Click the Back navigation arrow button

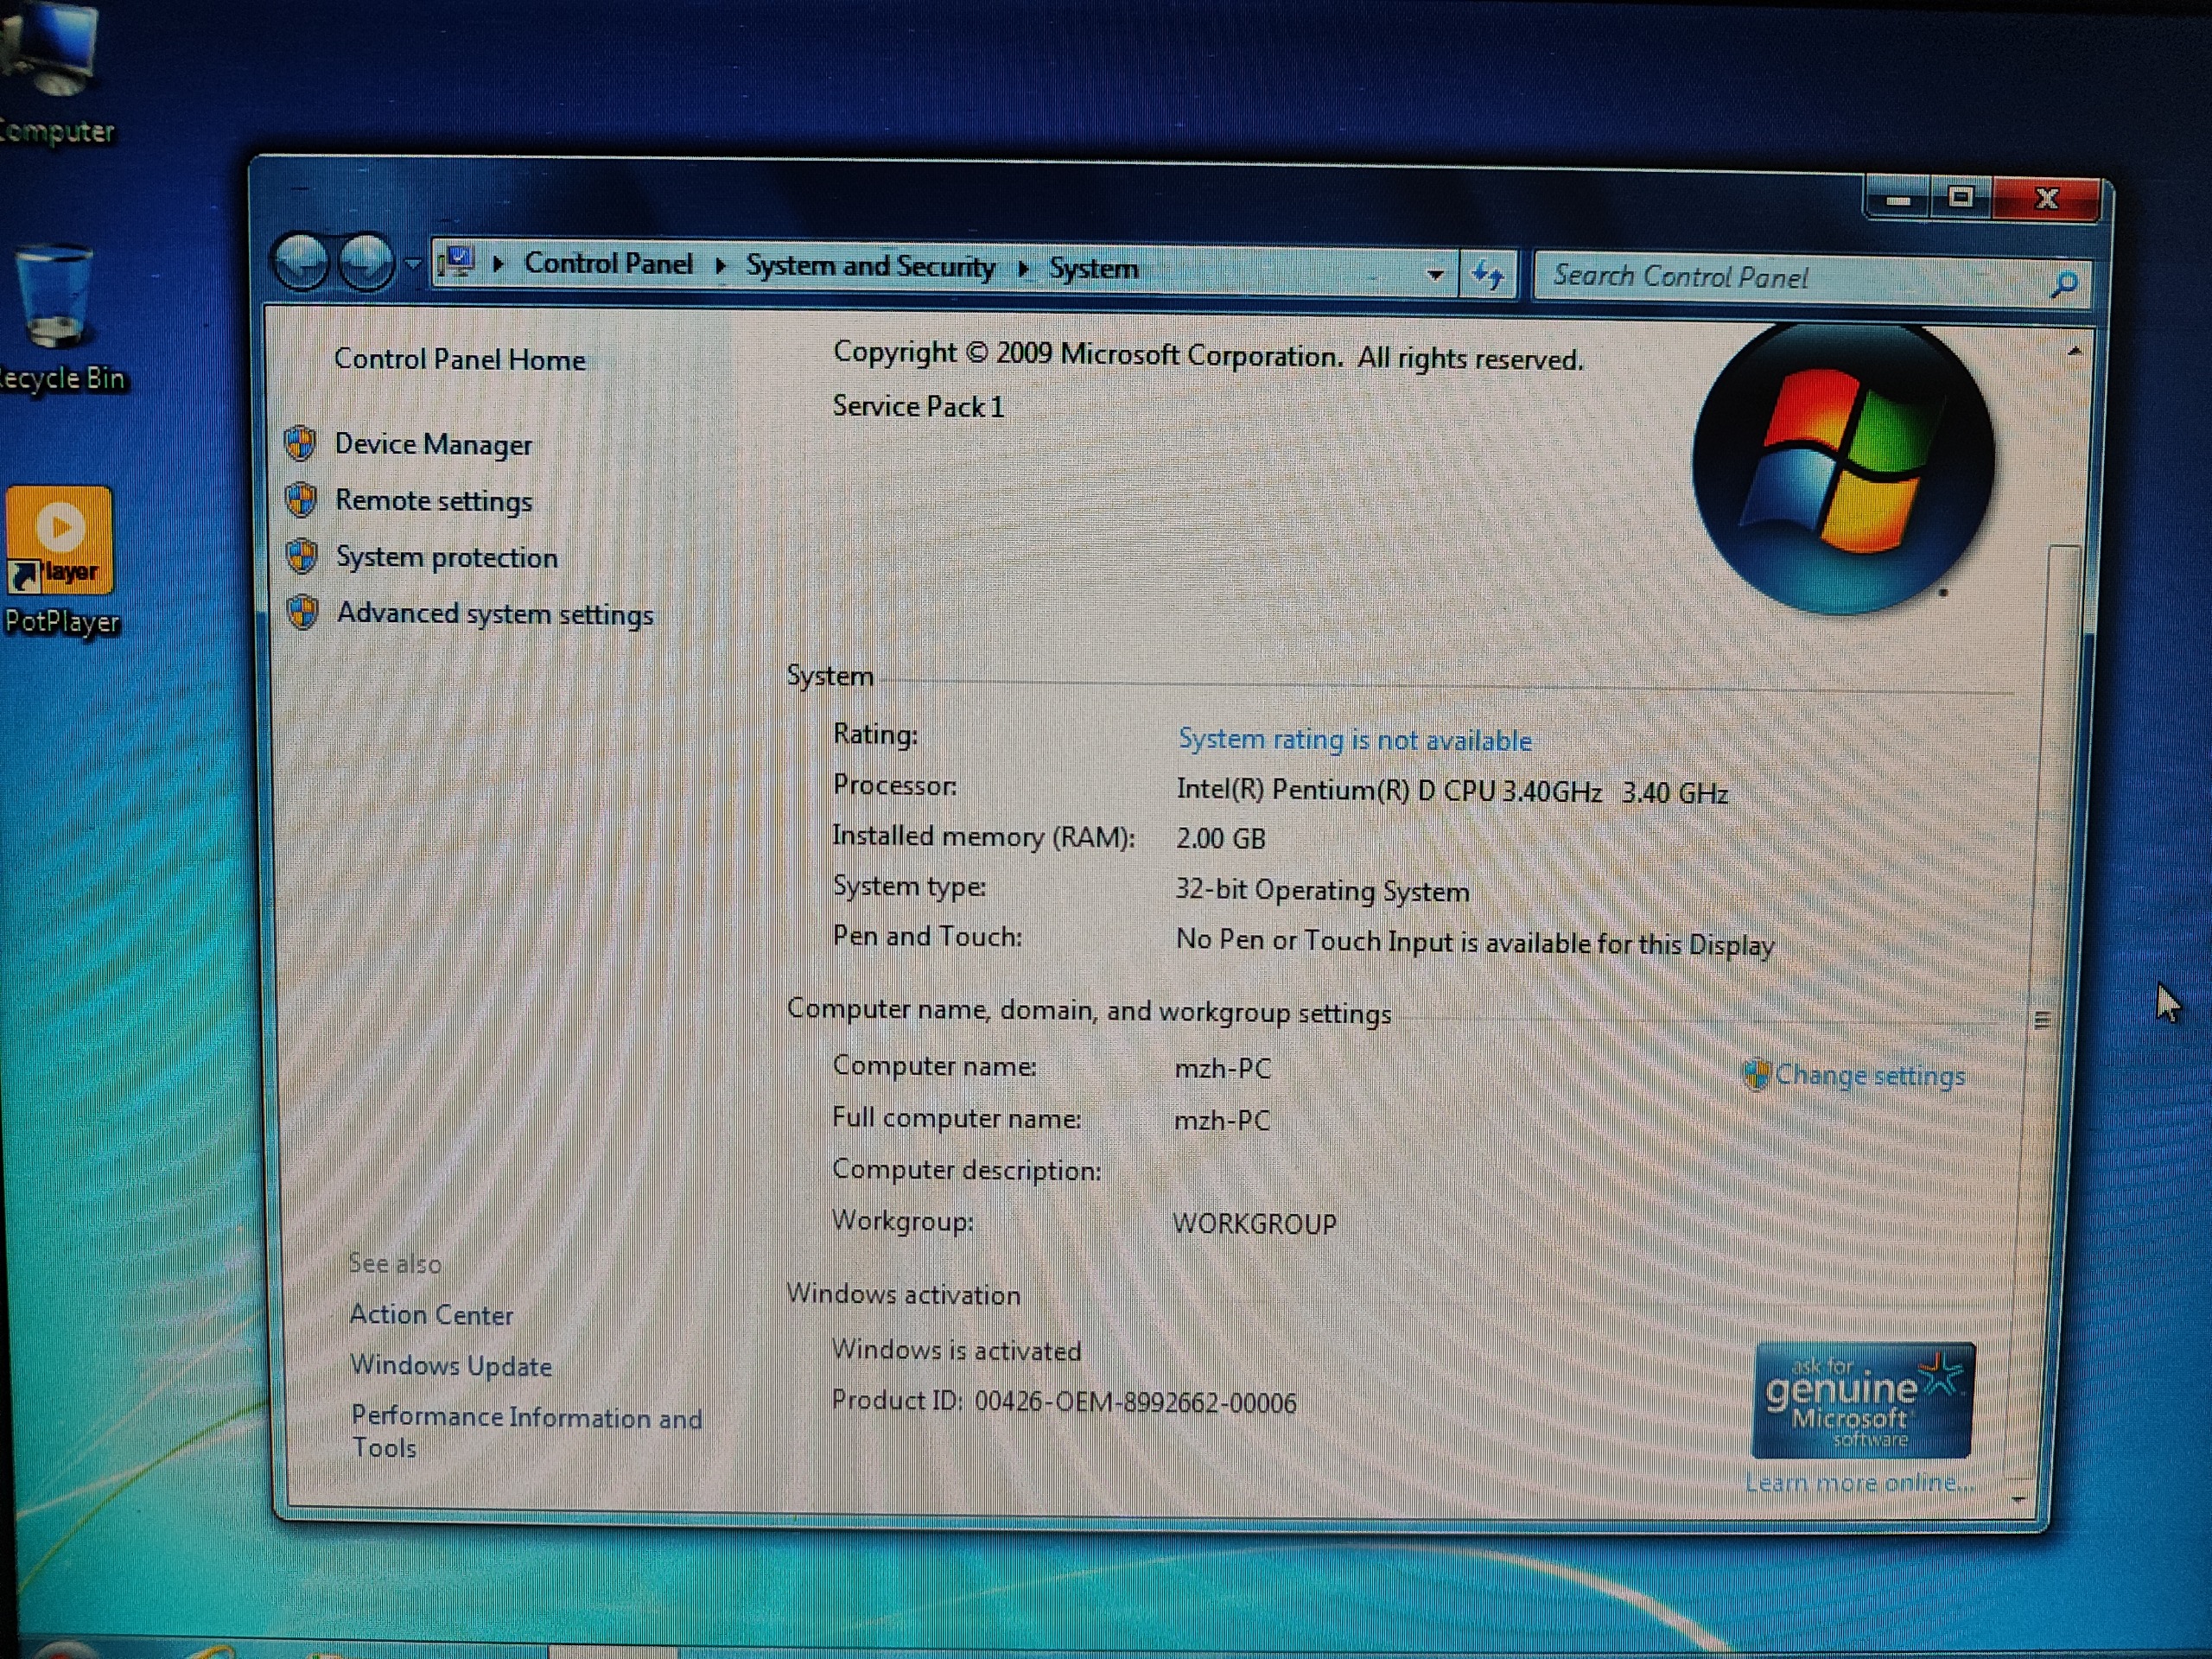[301, 263]
